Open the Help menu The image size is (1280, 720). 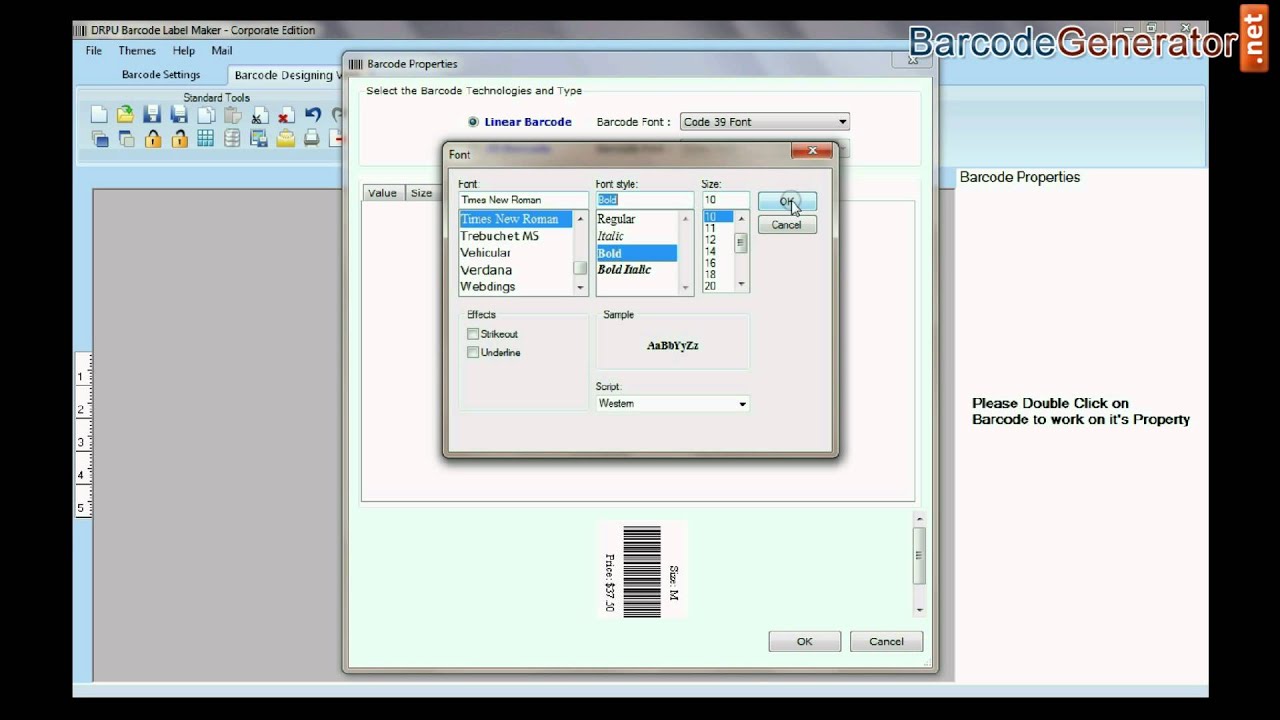pos(184,51)
